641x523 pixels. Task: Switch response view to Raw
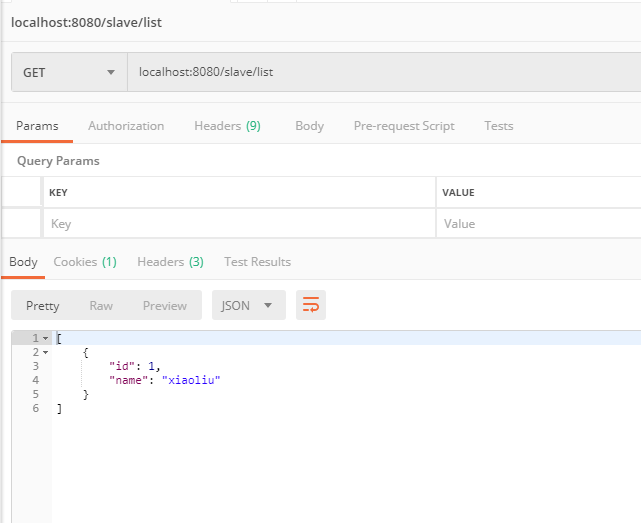[101, 306]
